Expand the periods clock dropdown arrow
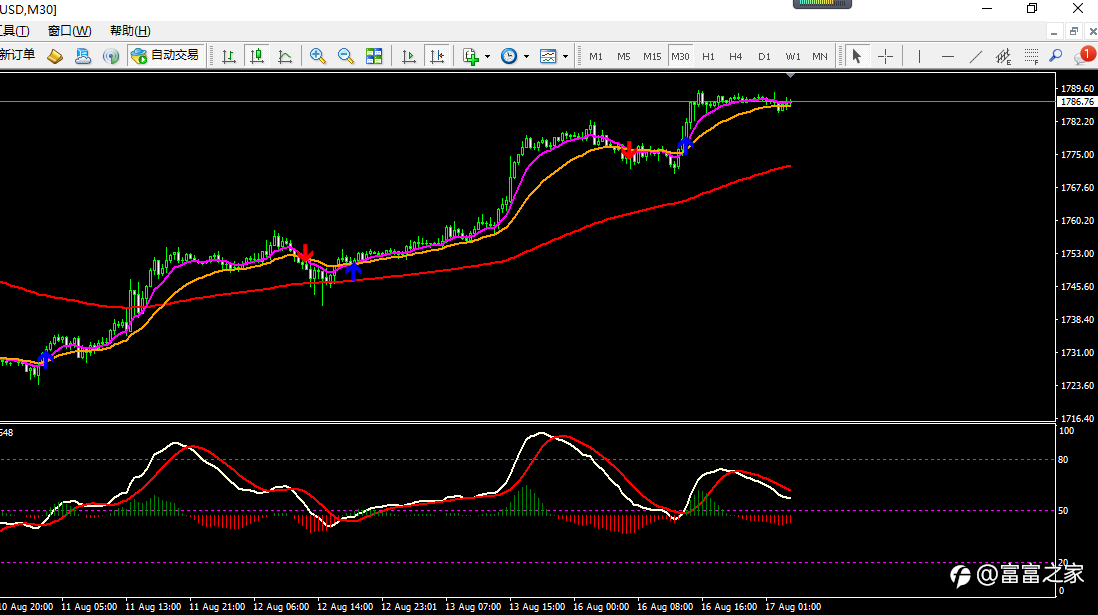1098x615 pixels. 527,56
